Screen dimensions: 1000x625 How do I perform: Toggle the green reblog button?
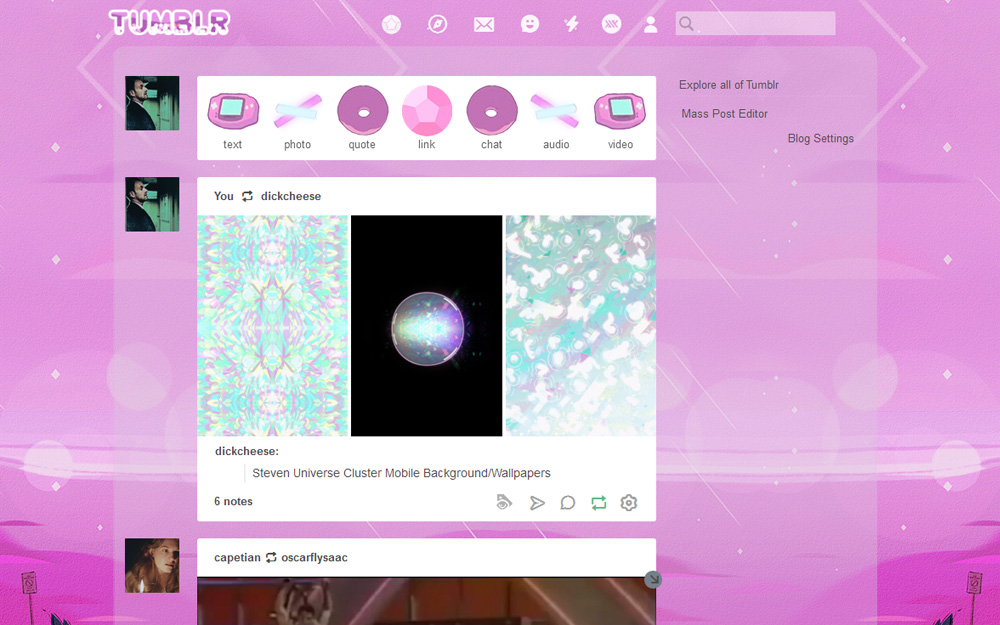tap(598, 503)
